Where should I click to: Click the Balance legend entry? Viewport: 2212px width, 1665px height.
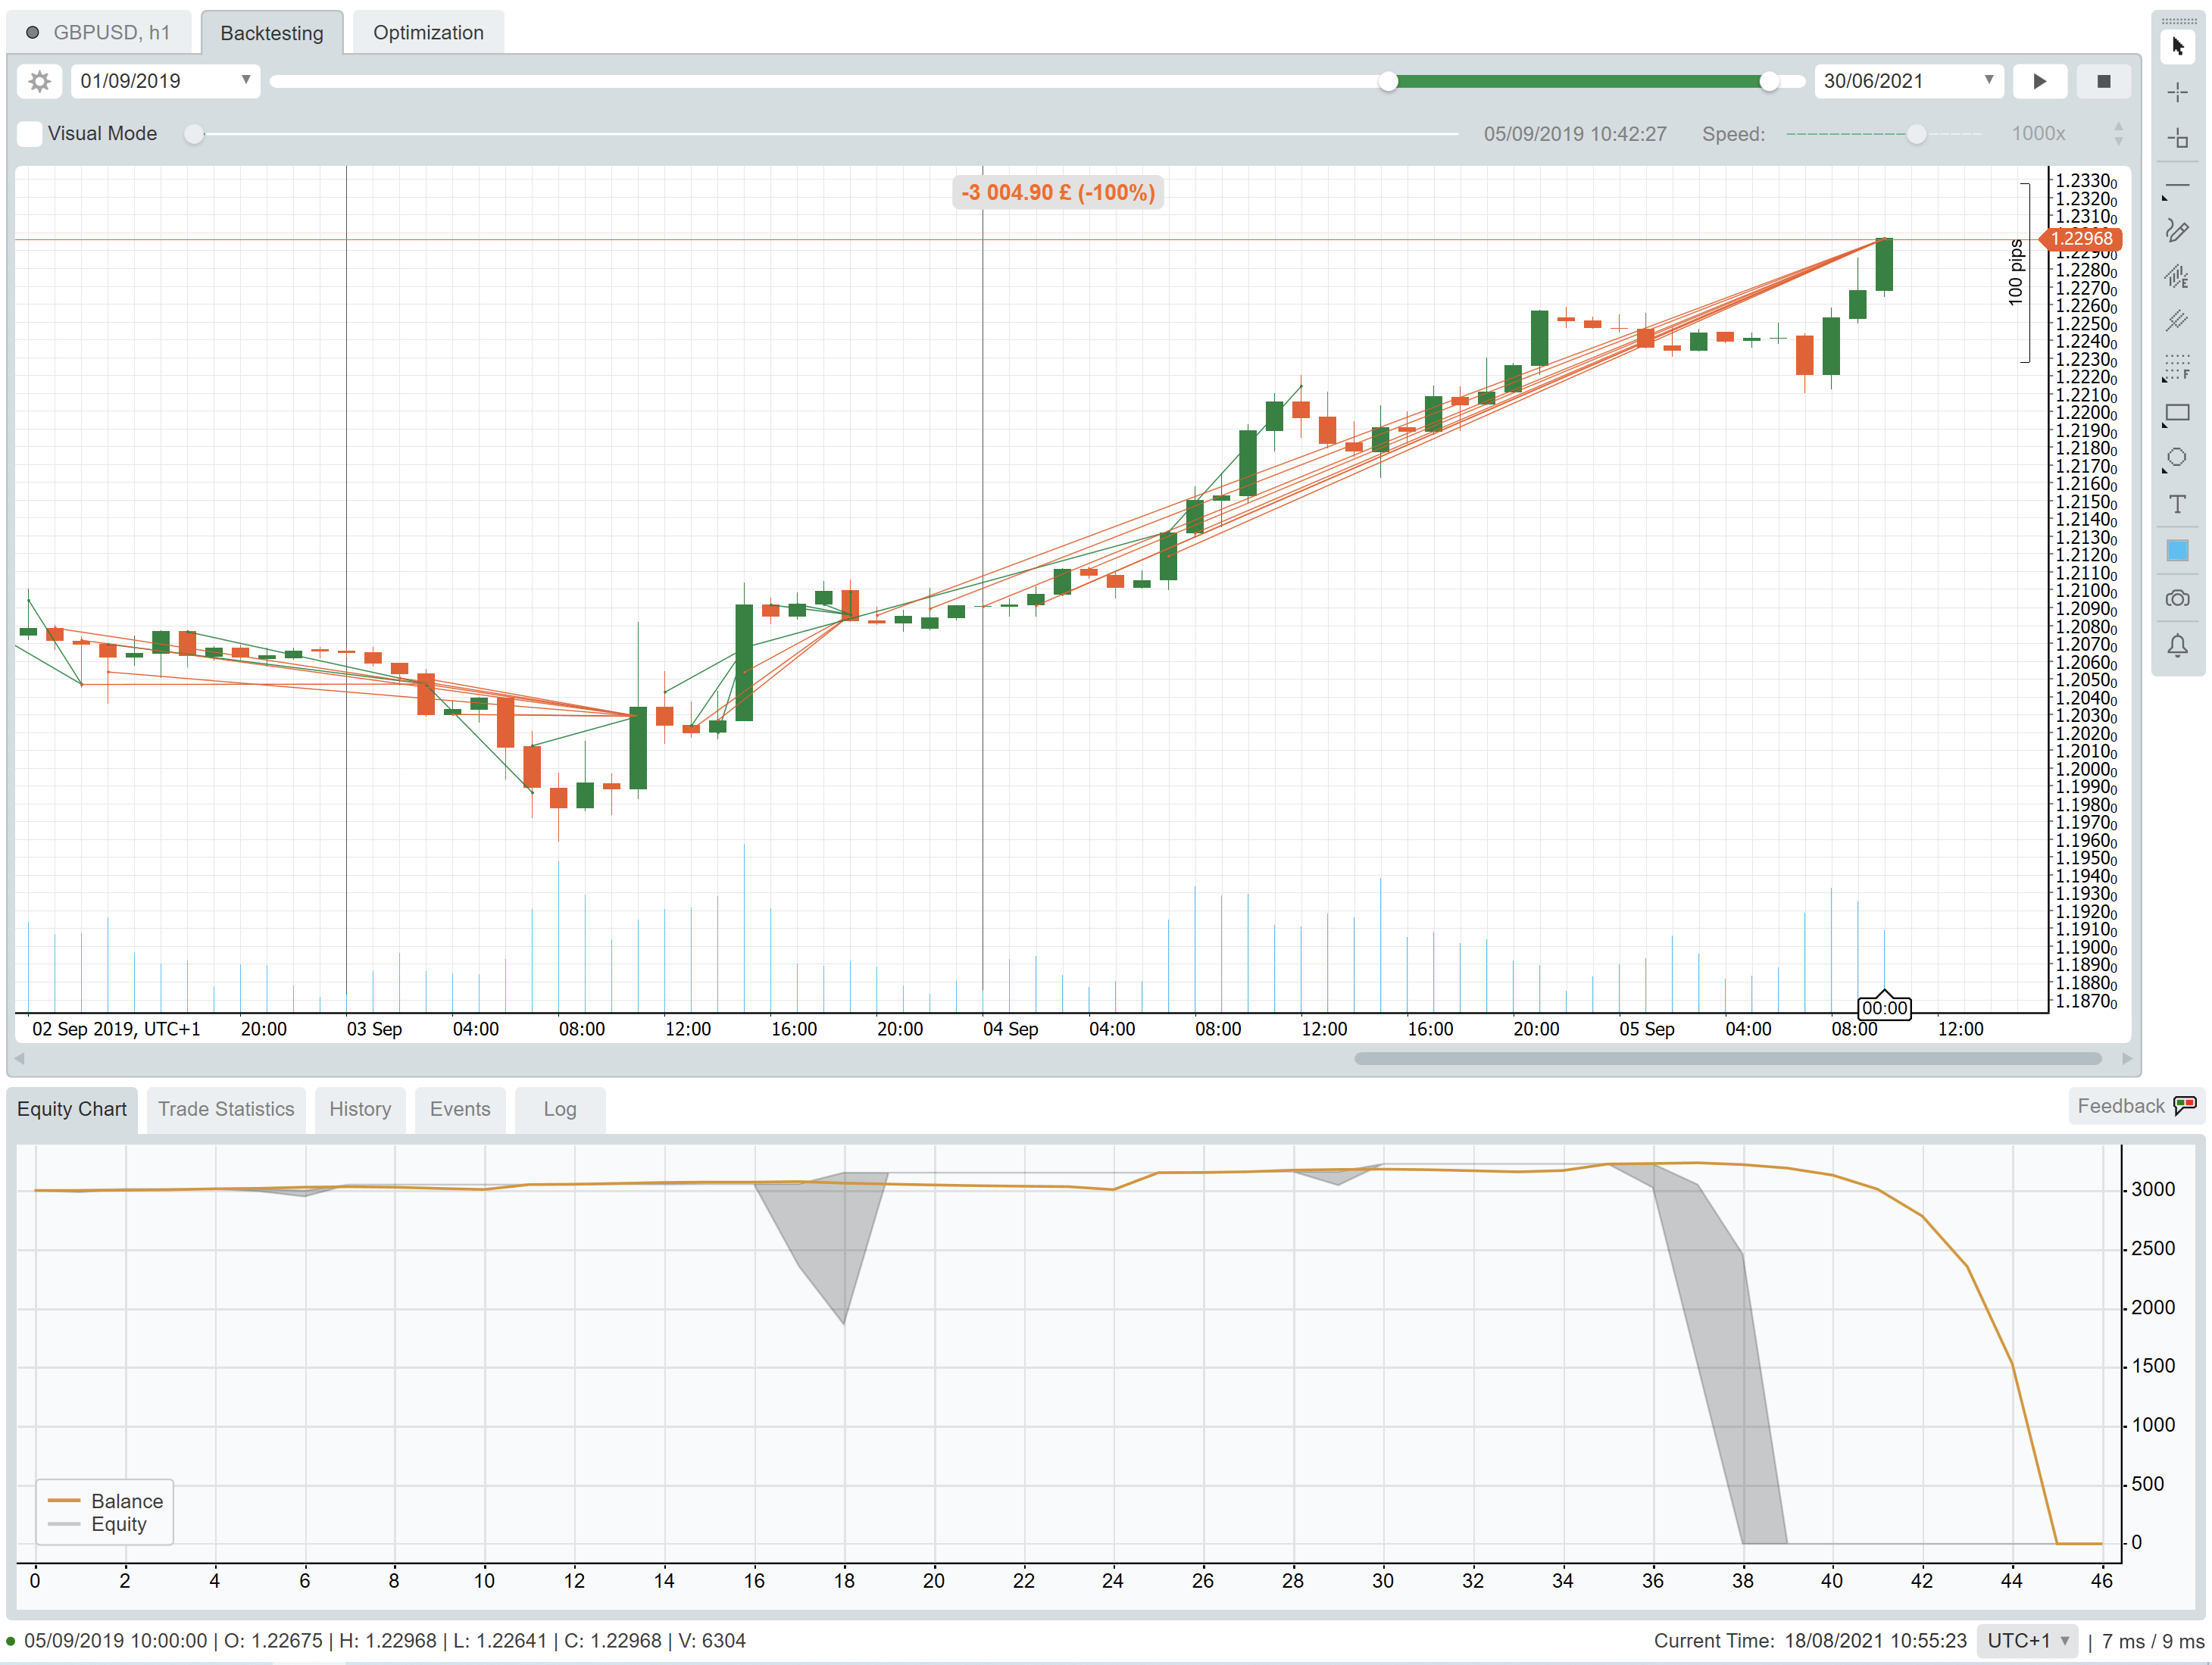[106, 1501]
